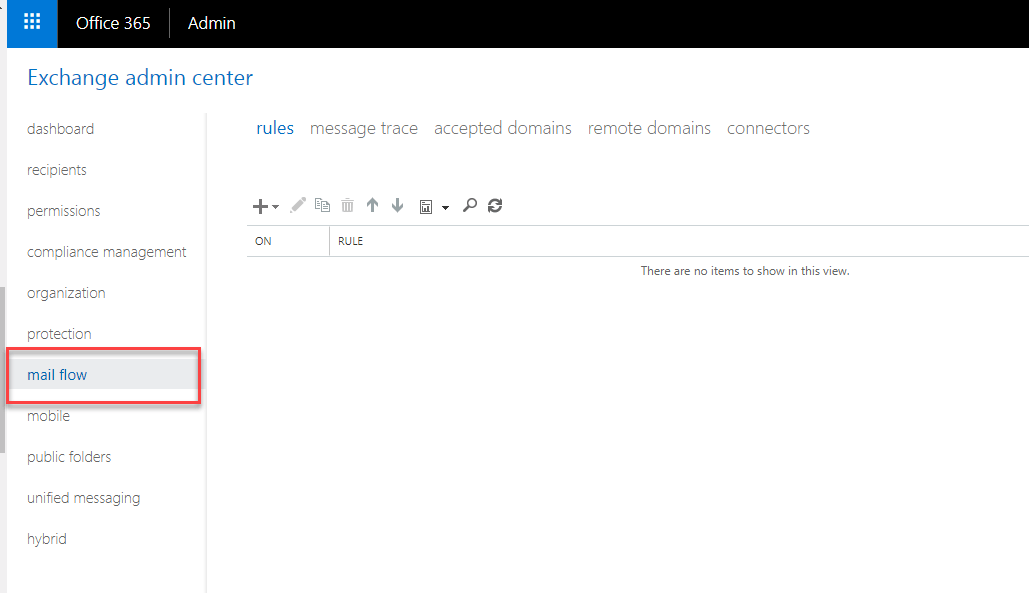Select recipients in the left navigation
Screen dimensions: 1029x593
[57, 170]
